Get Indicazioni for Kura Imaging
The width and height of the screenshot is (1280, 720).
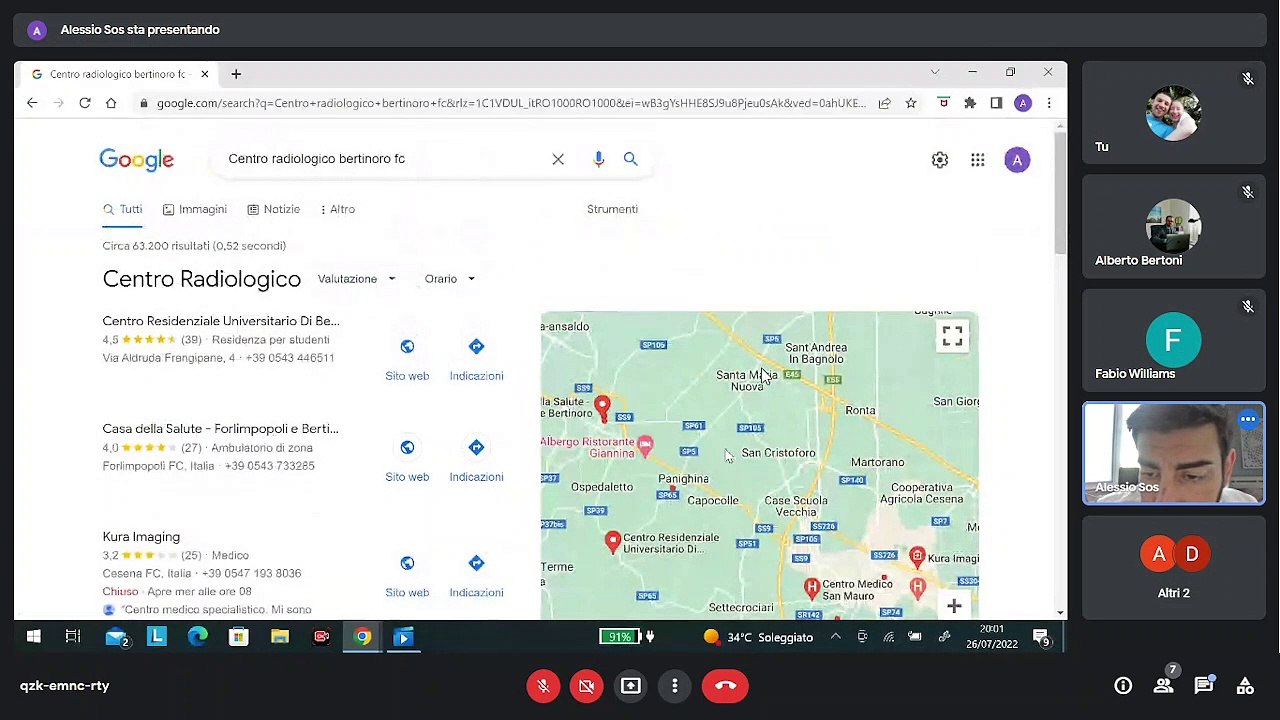pos(476,576)
